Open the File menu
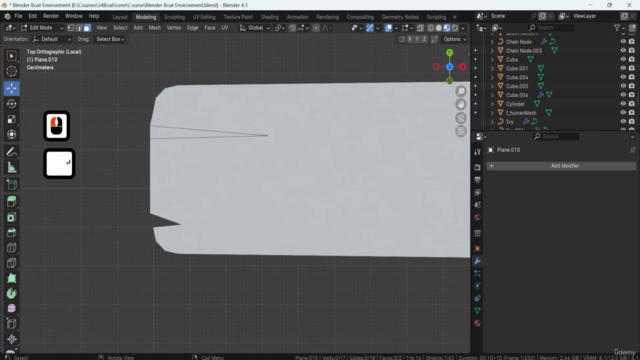640x360 pixels. click(18, 16)
